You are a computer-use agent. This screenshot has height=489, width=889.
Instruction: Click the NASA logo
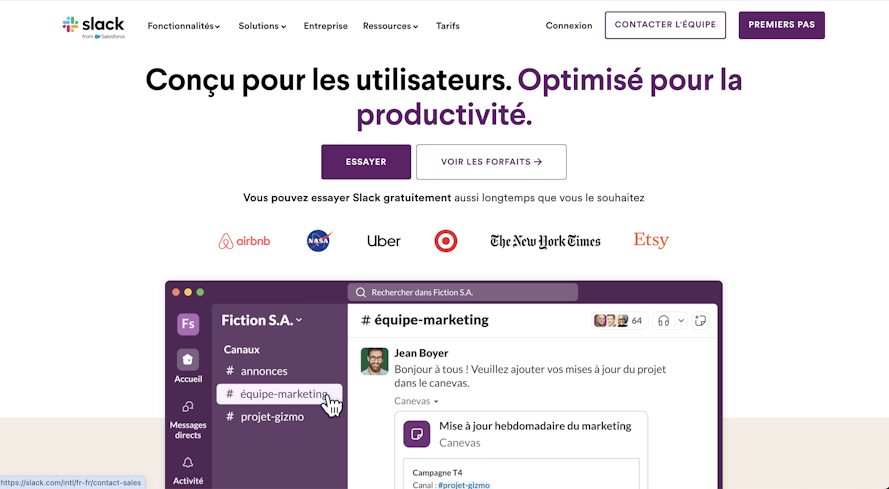pyautogui.click(x=319, y=241)
